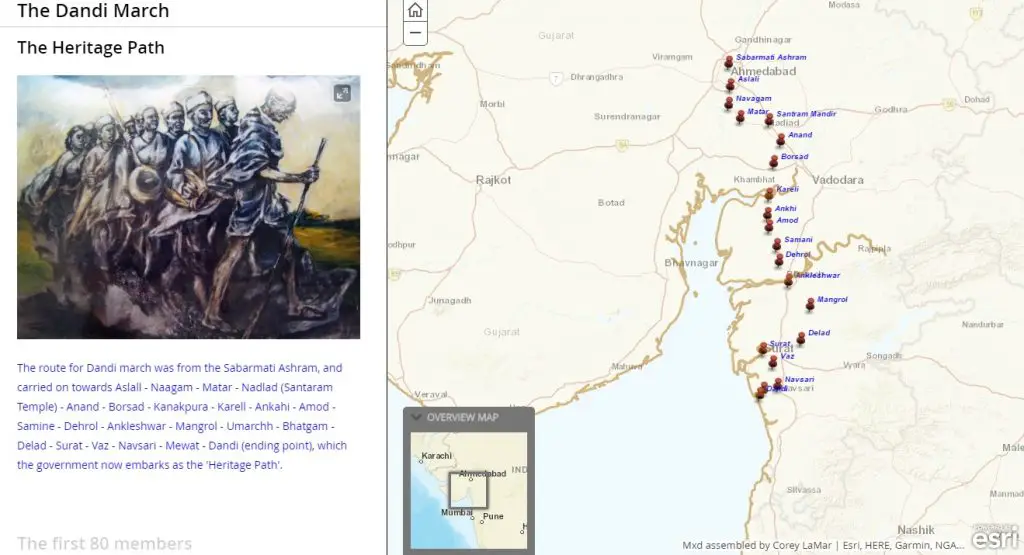Click the Sabarmati Ashram map pin
Image resolution: width=1024 pixels, height=555 pixels.
pyautogui.click(x=729, y=62)
